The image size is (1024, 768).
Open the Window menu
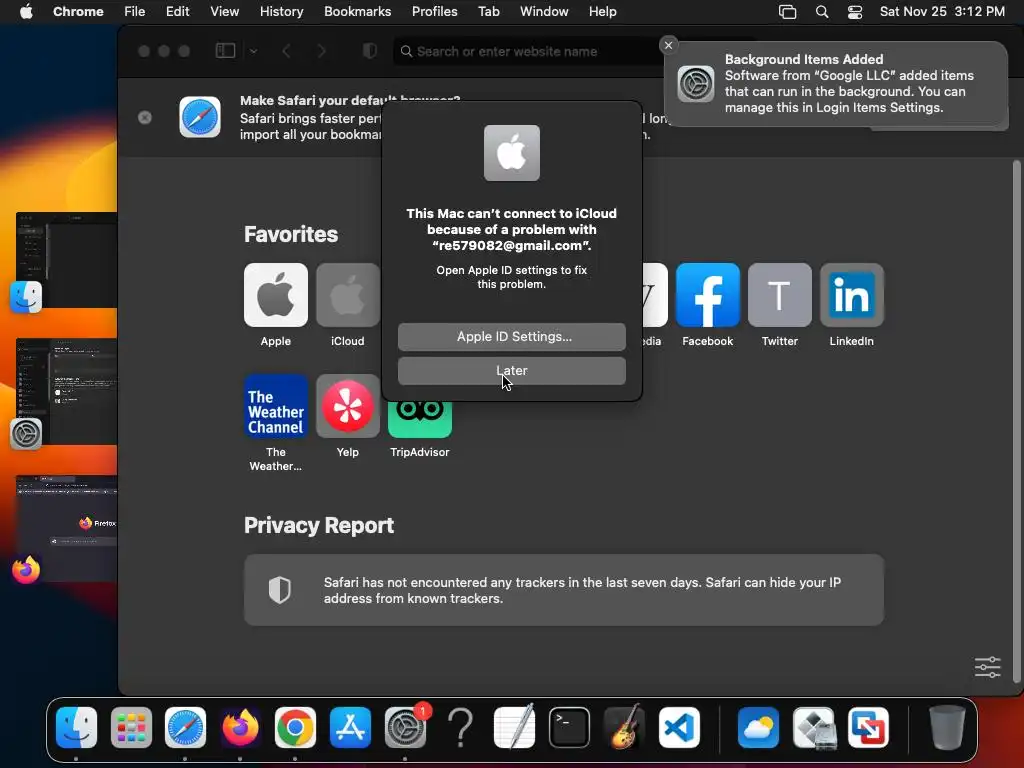point(544,12)
